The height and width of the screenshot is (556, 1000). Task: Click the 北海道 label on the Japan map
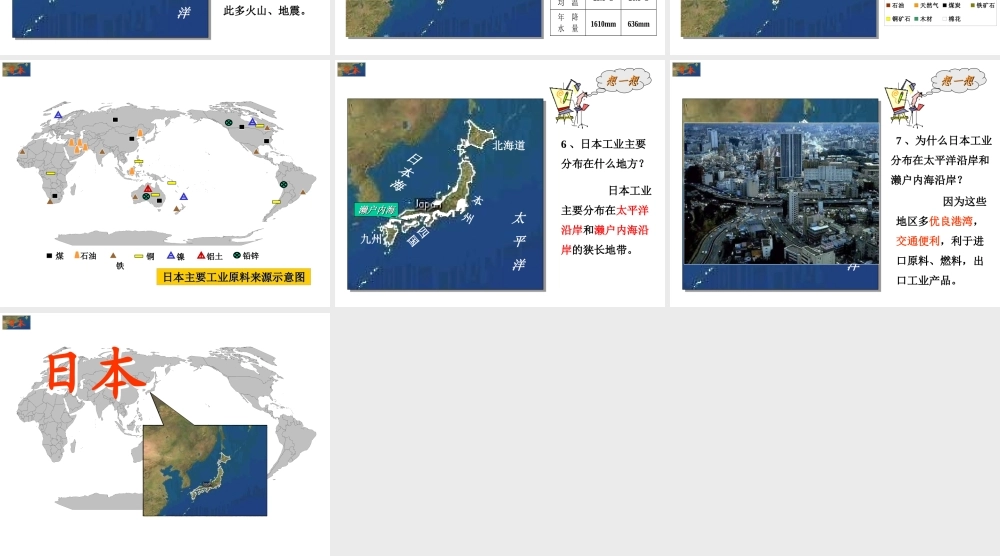pyautogui.click(x=508, y=145)
